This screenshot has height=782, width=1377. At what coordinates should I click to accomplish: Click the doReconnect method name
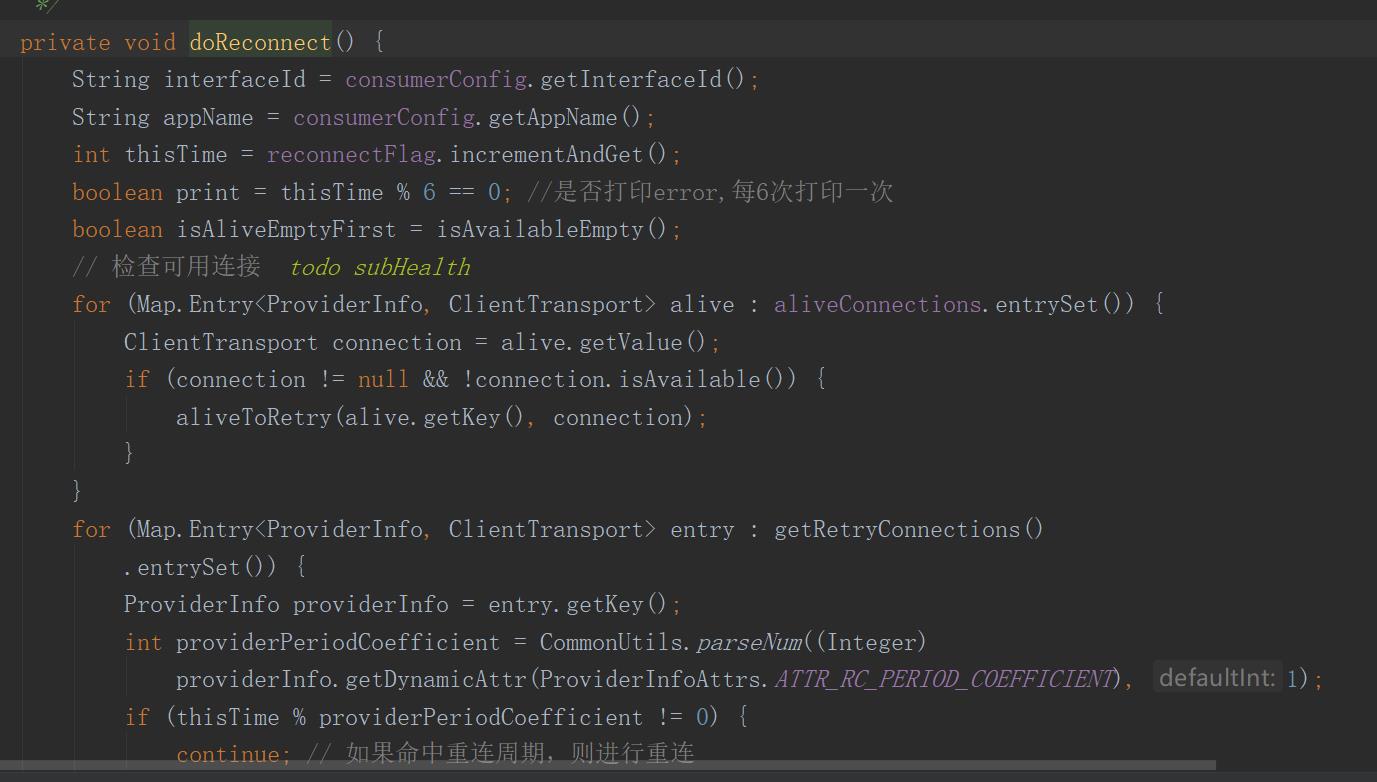pyautogui.click(x=260, y=42)
